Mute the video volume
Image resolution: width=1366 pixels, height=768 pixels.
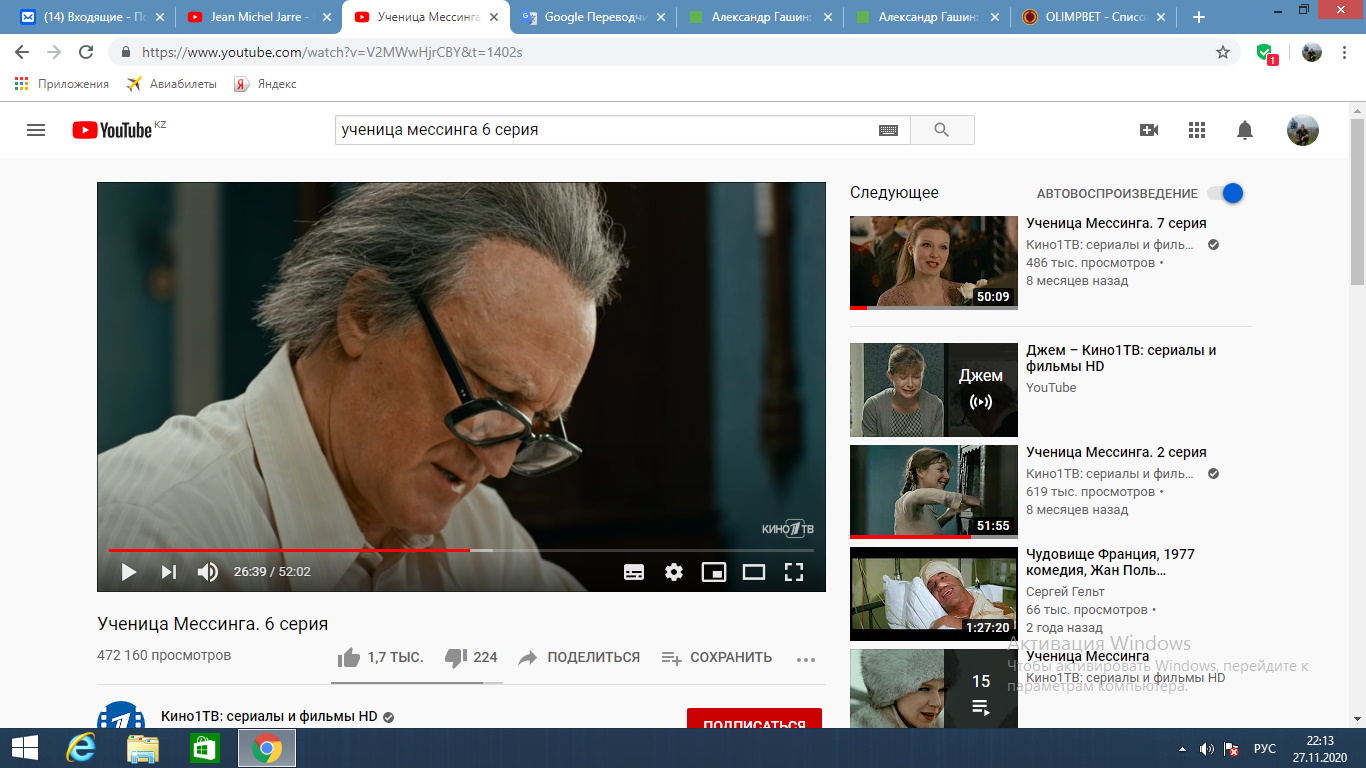click(207, 572)
